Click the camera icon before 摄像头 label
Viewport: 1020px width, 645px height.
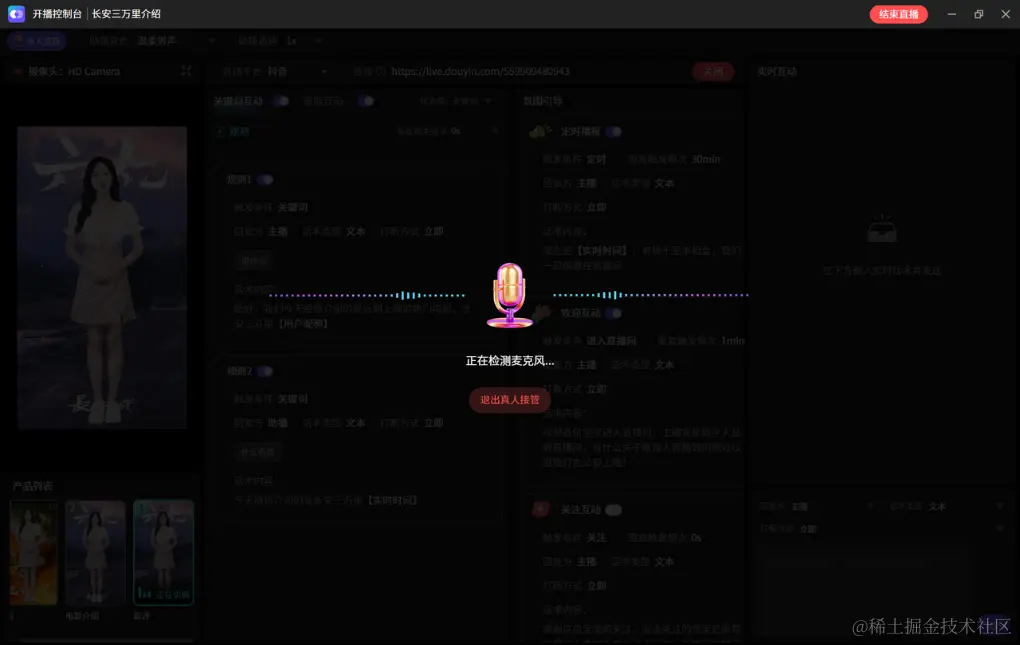point(18,72)
